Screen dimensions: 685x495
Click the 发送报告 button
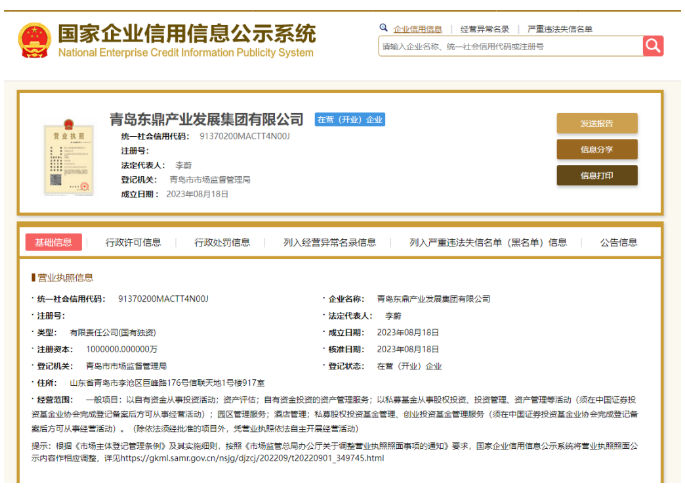click(597, 124)
